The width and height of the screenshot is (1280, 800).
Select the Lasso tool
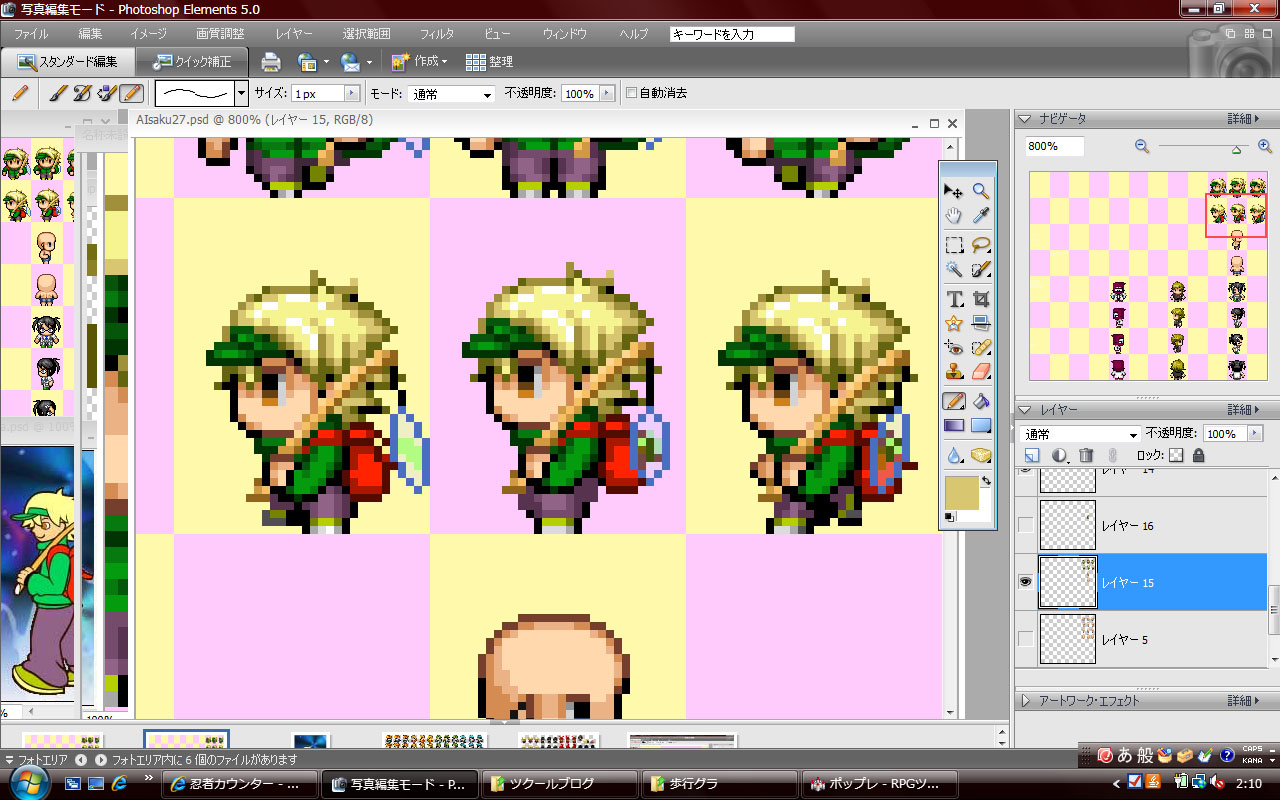(x=981, y=244)
